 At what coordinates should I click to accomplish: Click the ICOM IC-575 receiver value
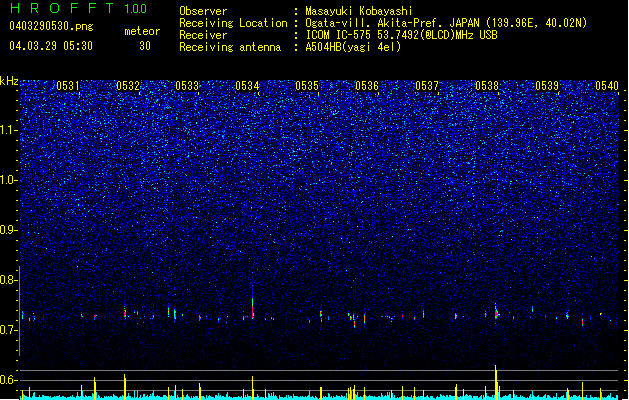tap(401, 35)
